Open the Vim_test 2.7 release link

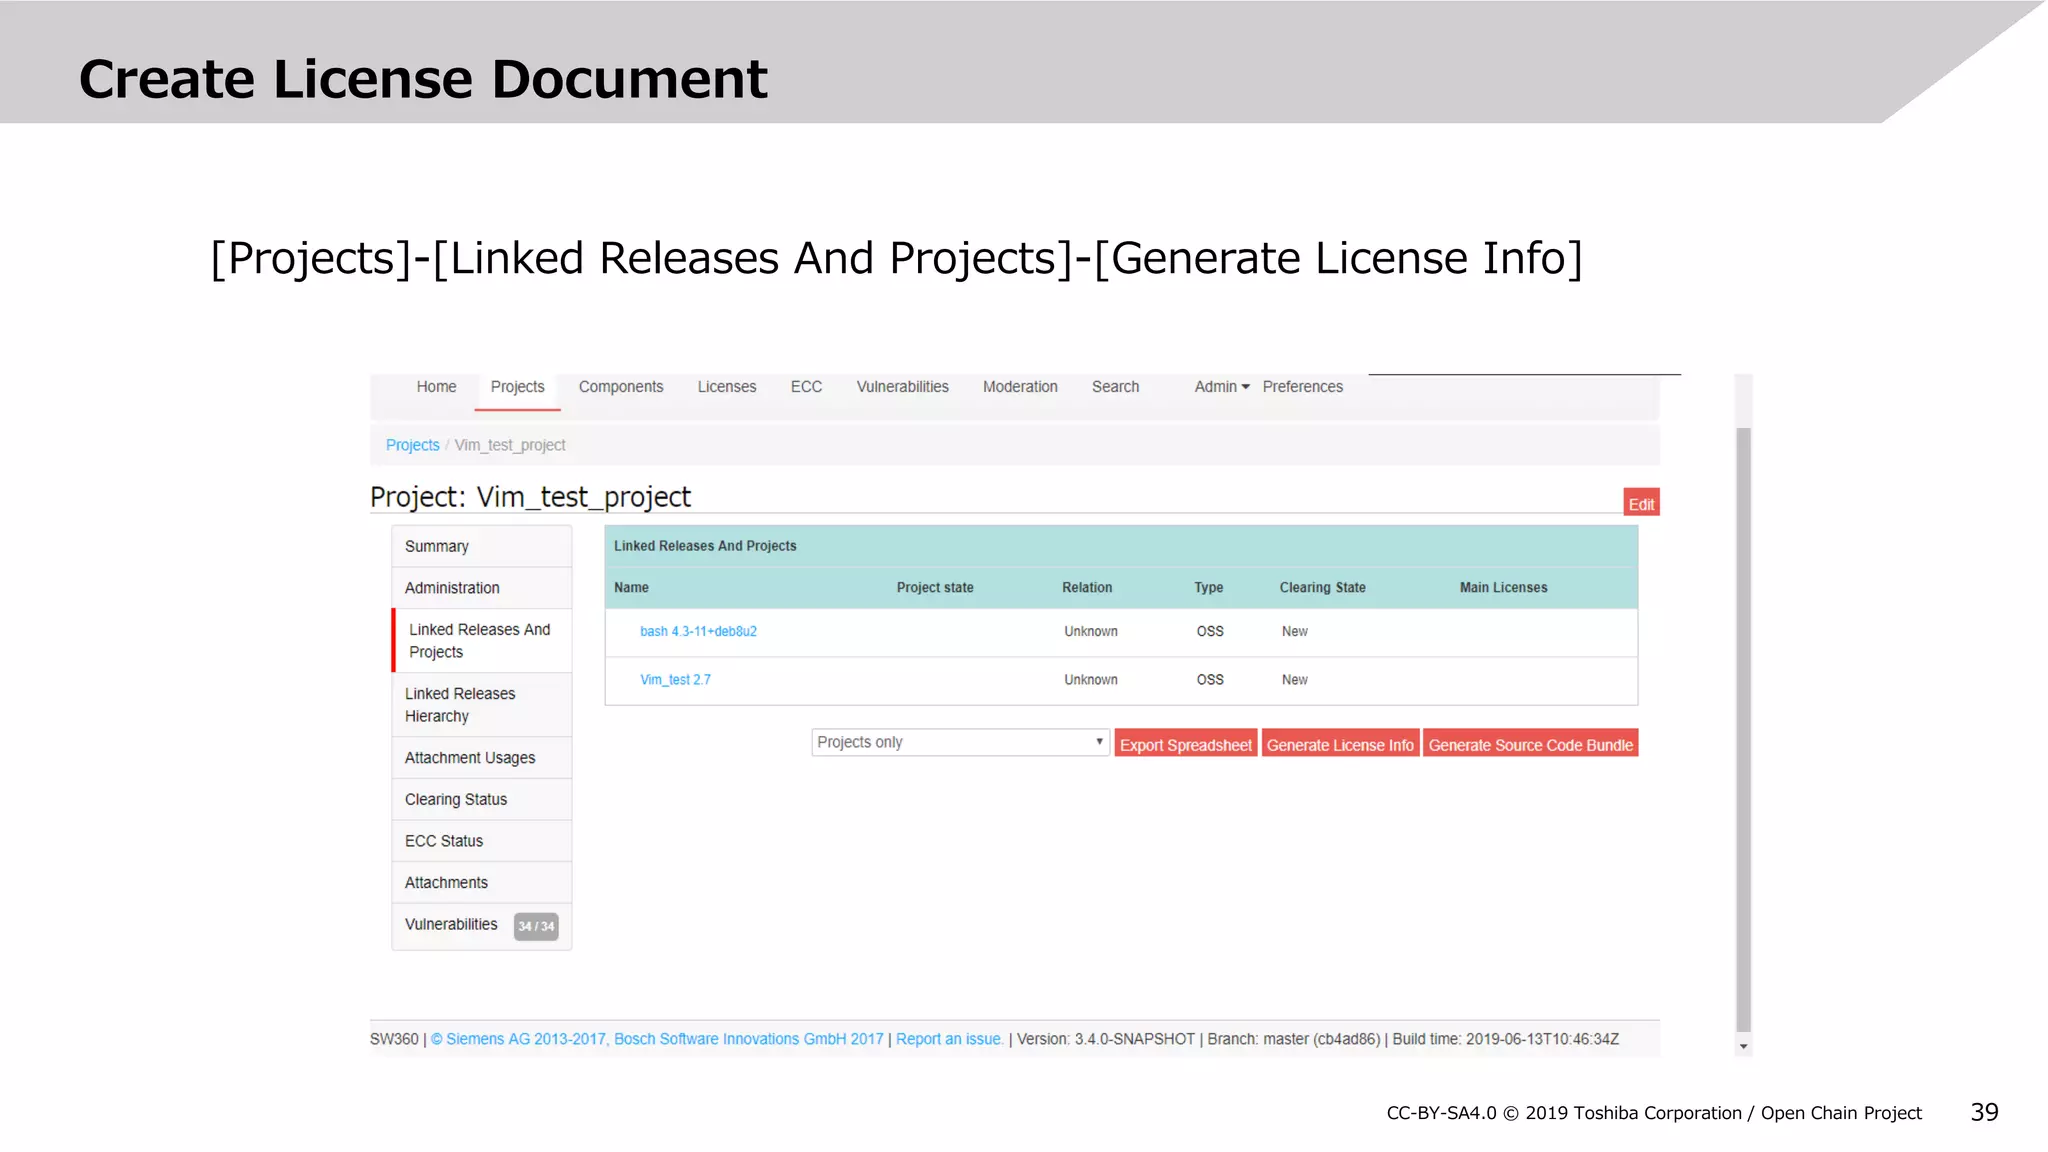click(675, 679)
